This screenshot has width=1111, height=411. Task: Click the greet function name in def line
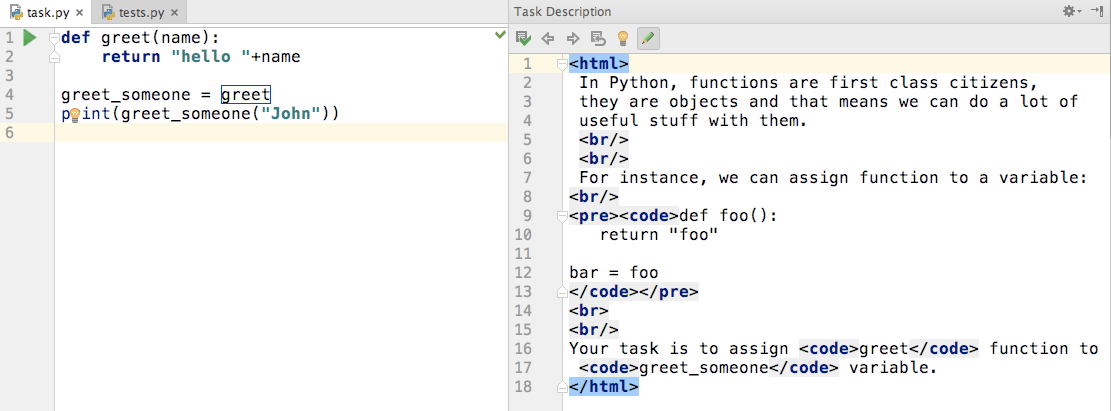click(126, 38)
